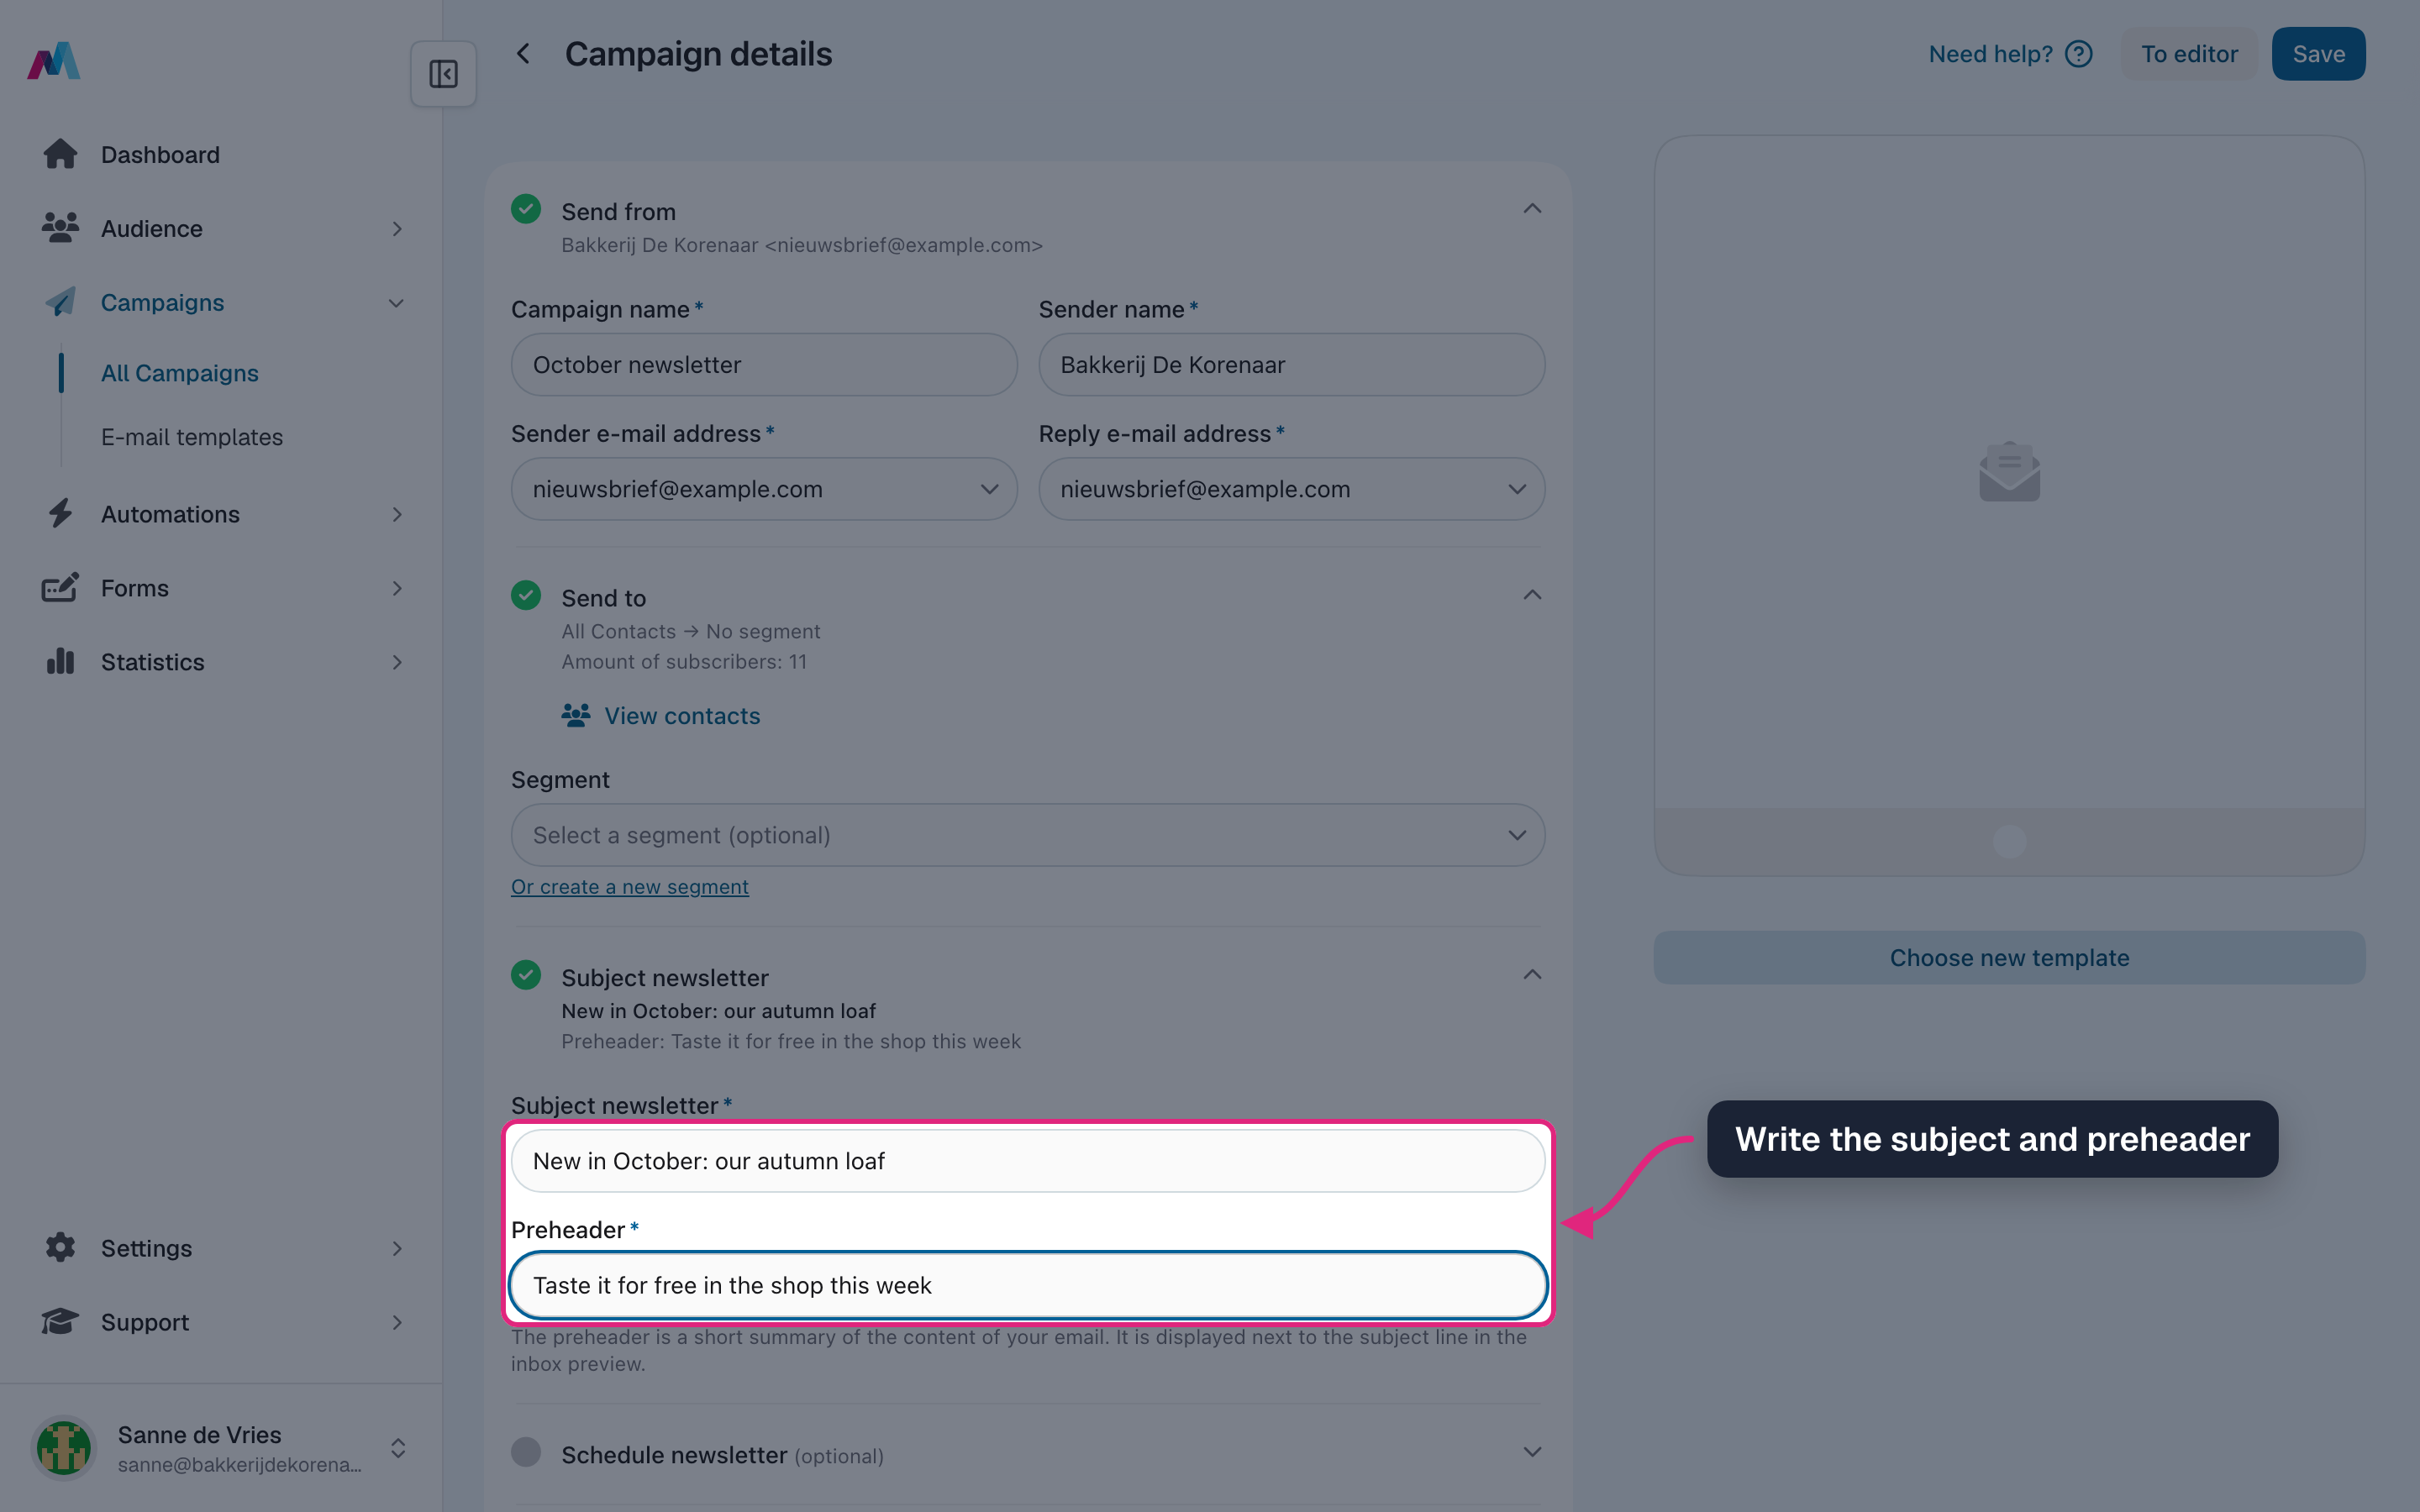Viewport: 2420px width, 1512px height.
Task: Click the Sanne de Vries avatar
Action: (x=64, y=1447)
